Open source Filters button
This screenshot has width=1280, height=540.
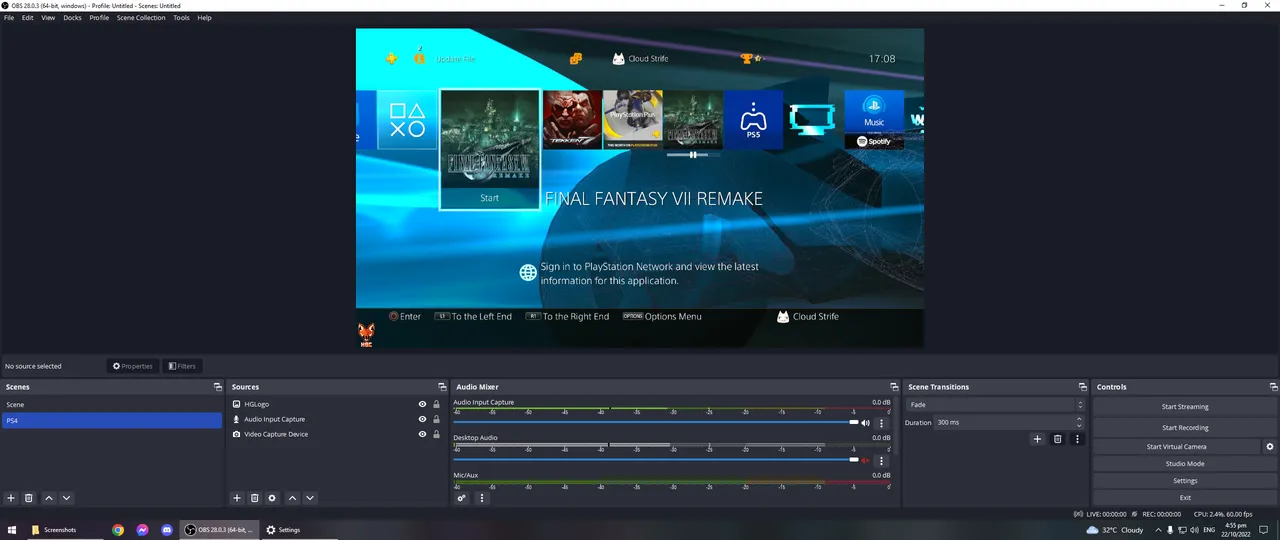pos(181,366)
